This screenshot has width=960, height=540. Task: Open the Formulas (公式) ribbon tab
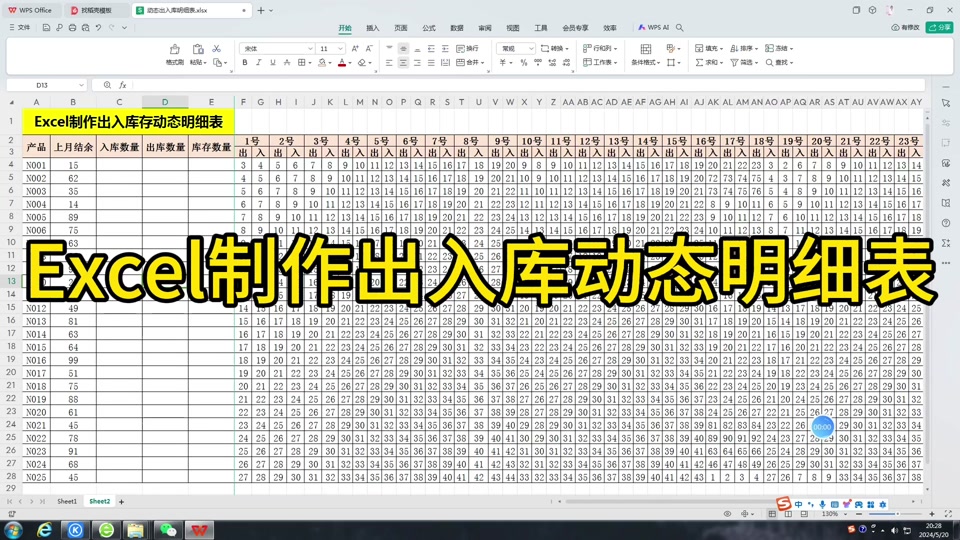[429, 28]
